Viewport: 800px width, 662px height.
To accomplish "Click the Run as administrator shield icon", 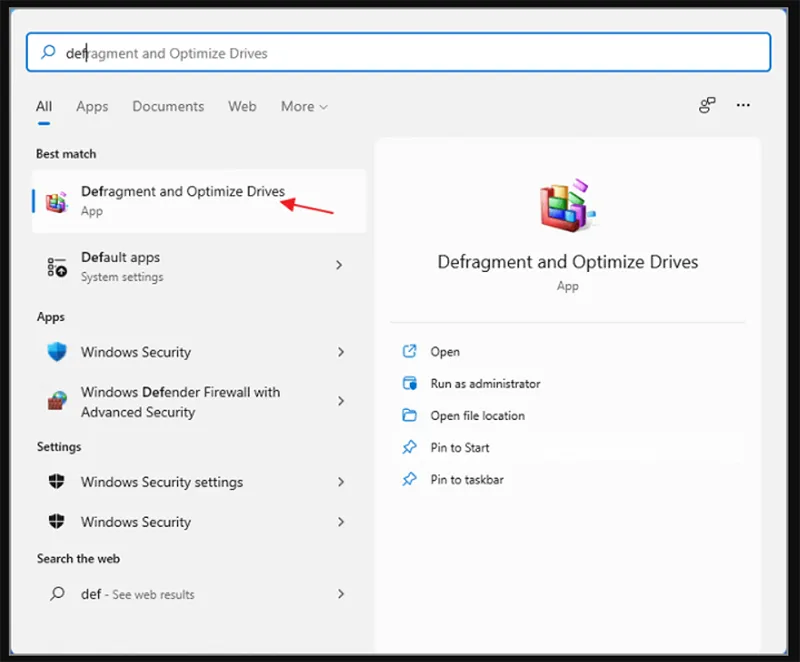I will coord(410,383).
